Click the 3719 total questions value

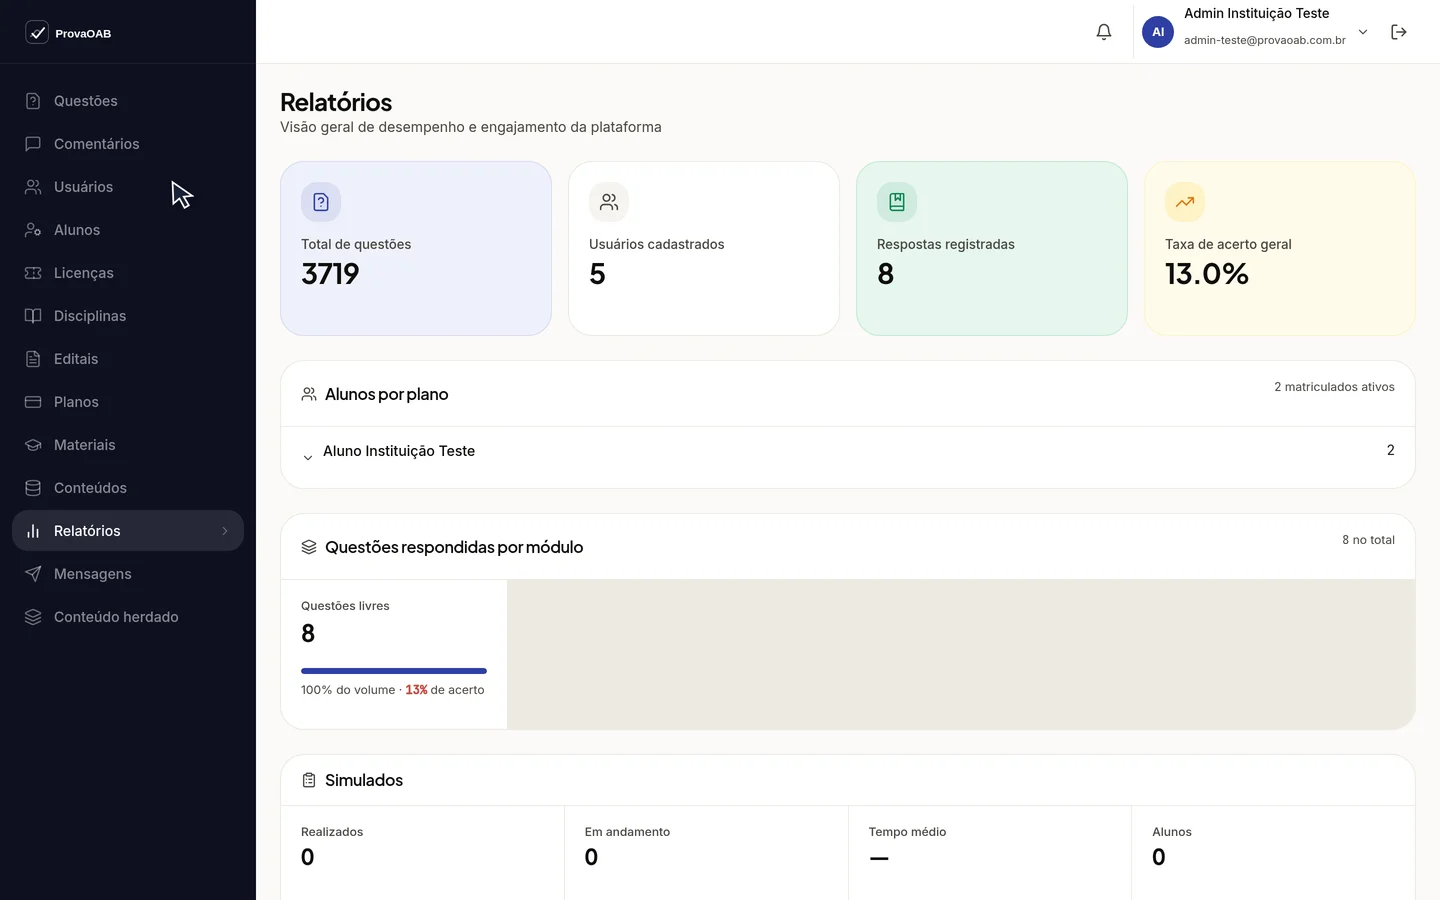[x=330, y=274]
